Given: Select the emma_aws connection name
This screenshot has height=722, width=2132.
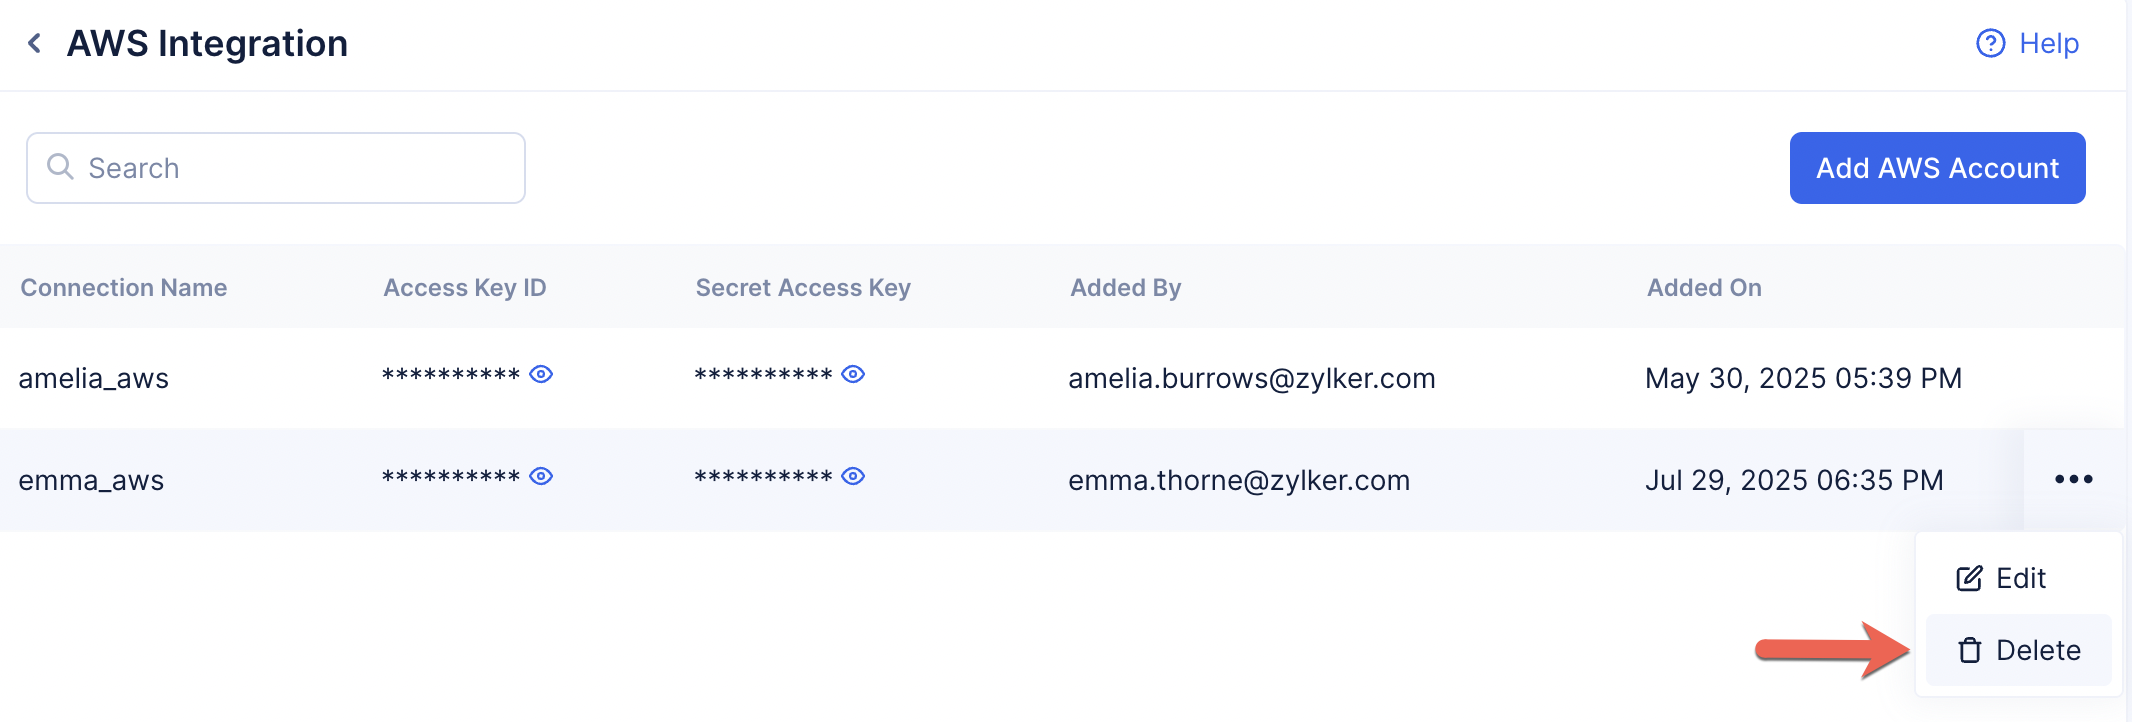Looking at the screenshot, I should [x=91, y=480].
